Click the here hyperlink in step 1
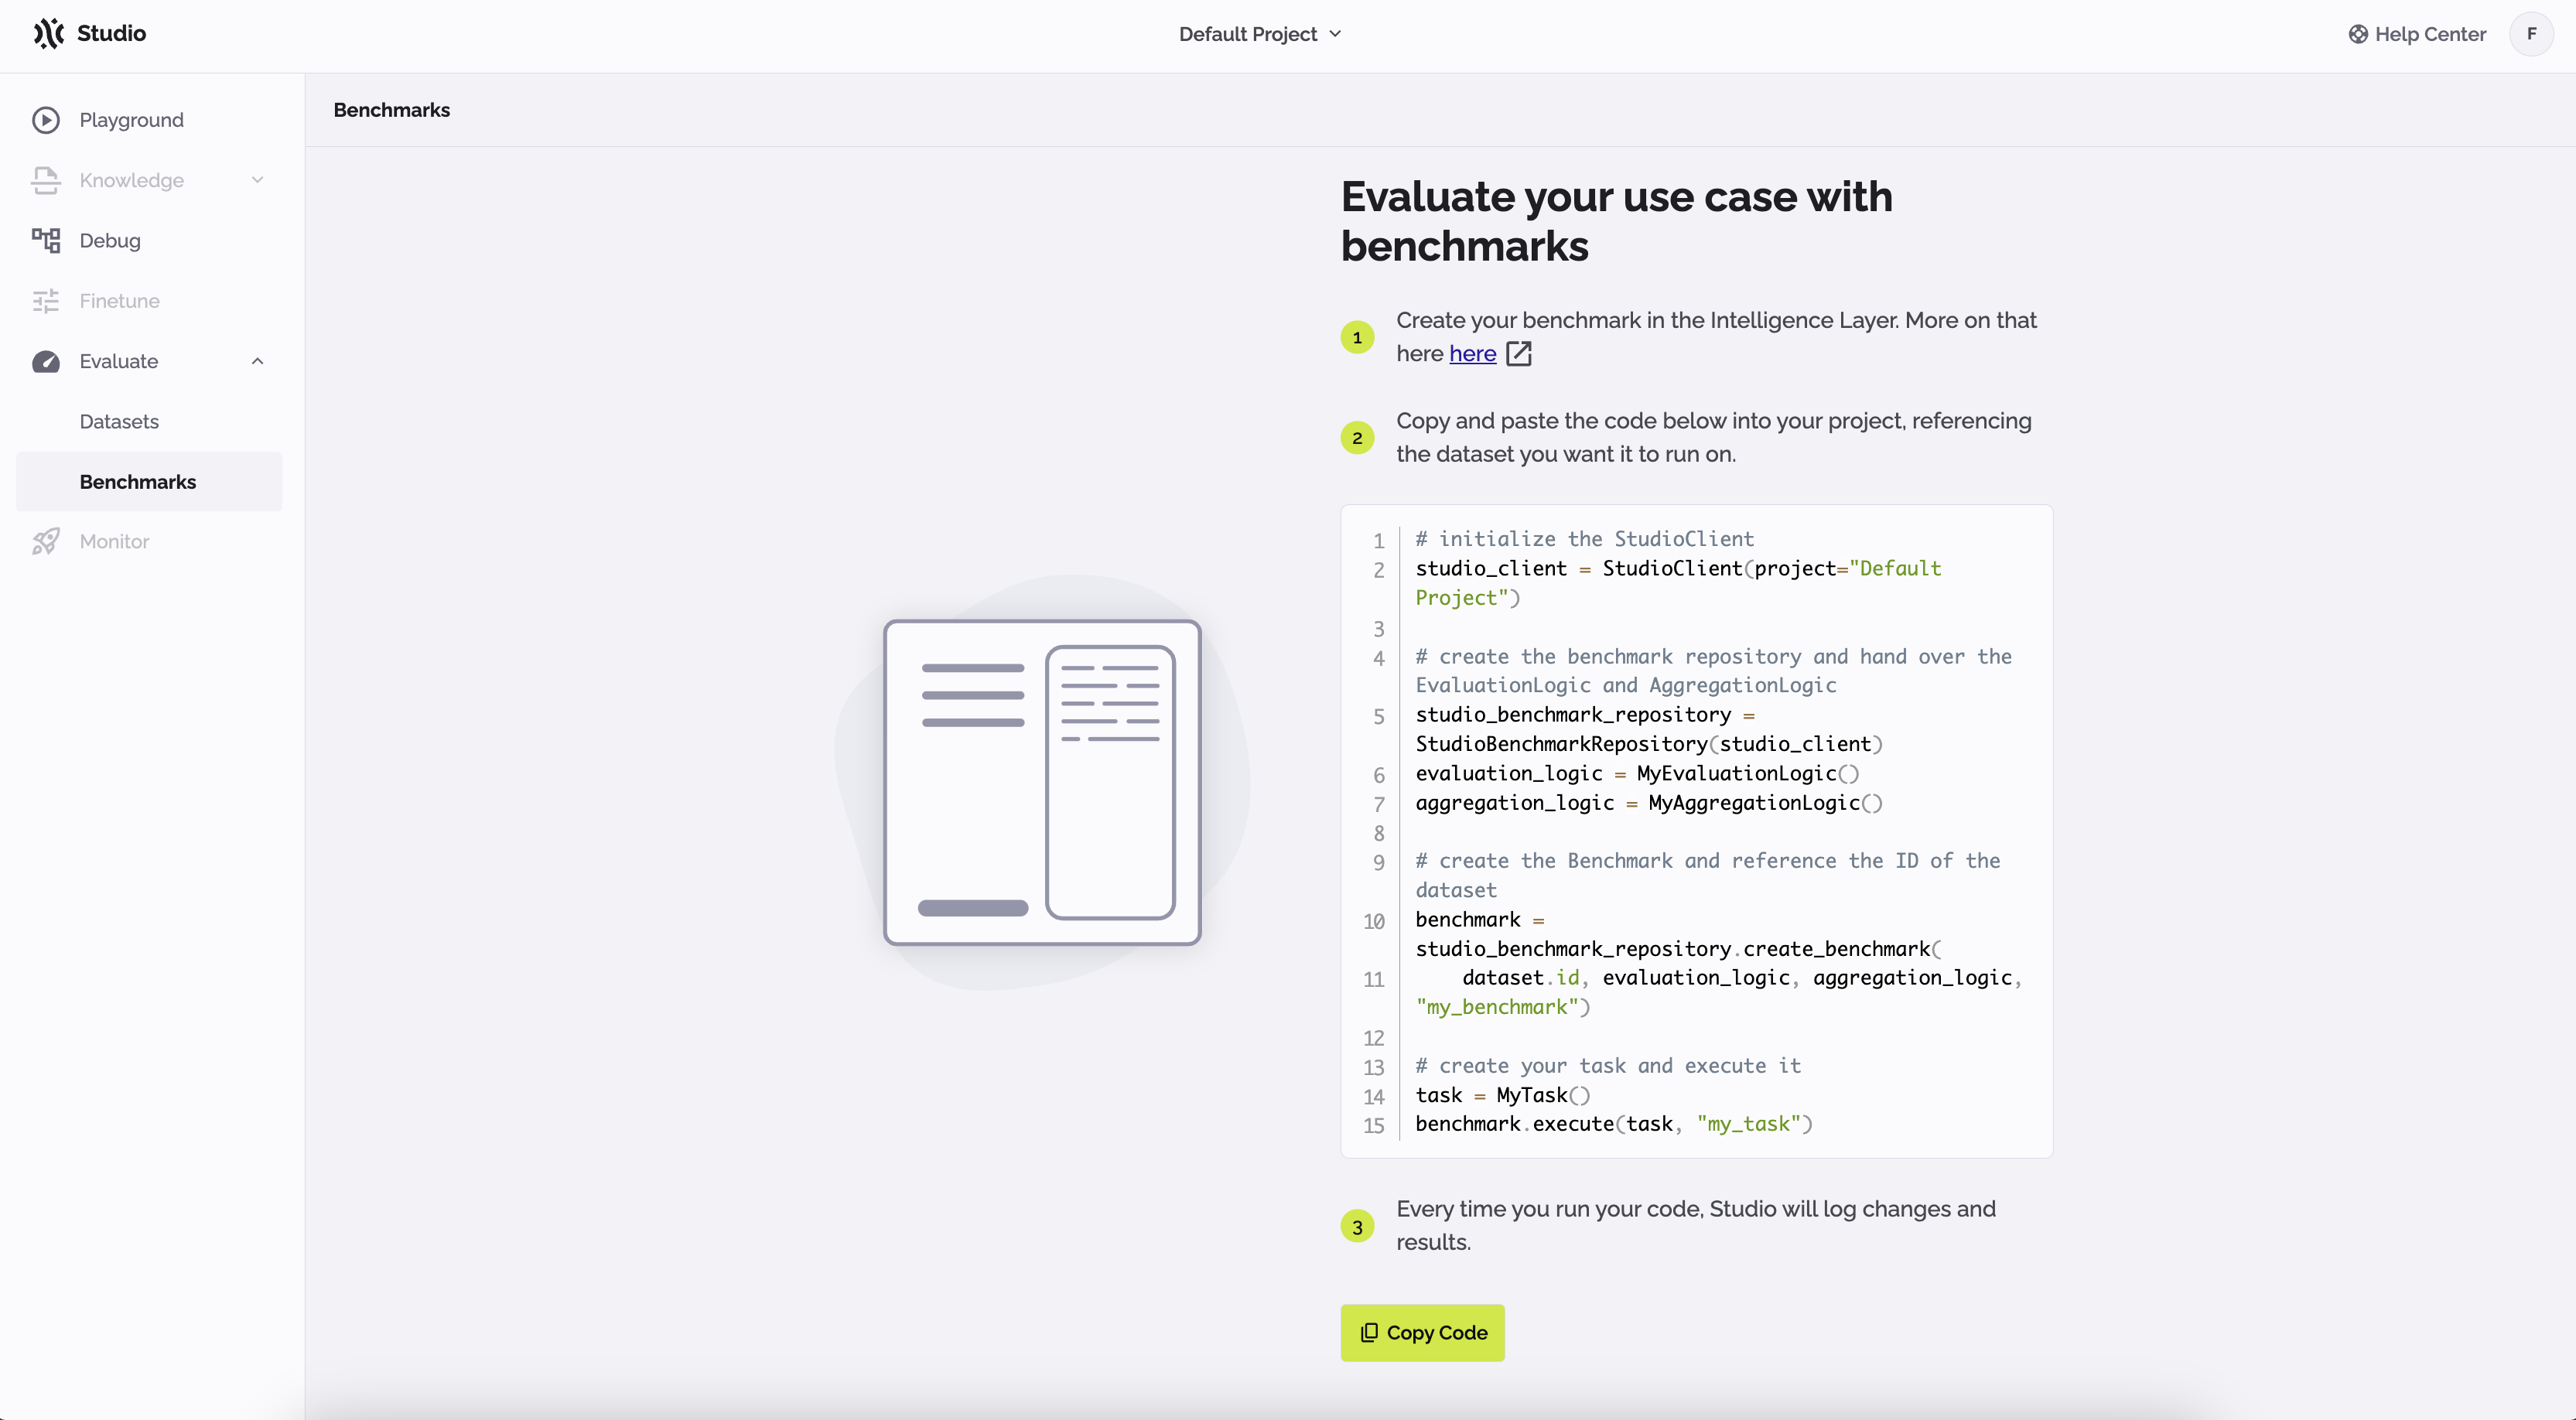This screenshot has height=1420, width=2576. [1471, 354]
